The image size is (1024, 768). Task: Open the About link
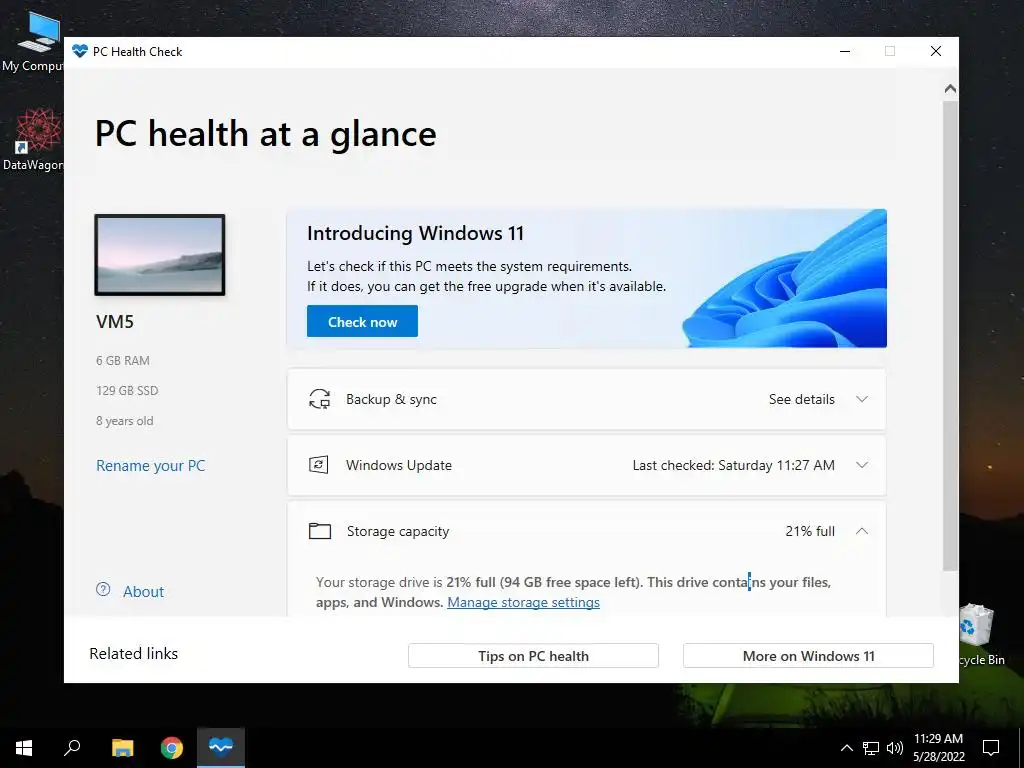tap(144, 592)
